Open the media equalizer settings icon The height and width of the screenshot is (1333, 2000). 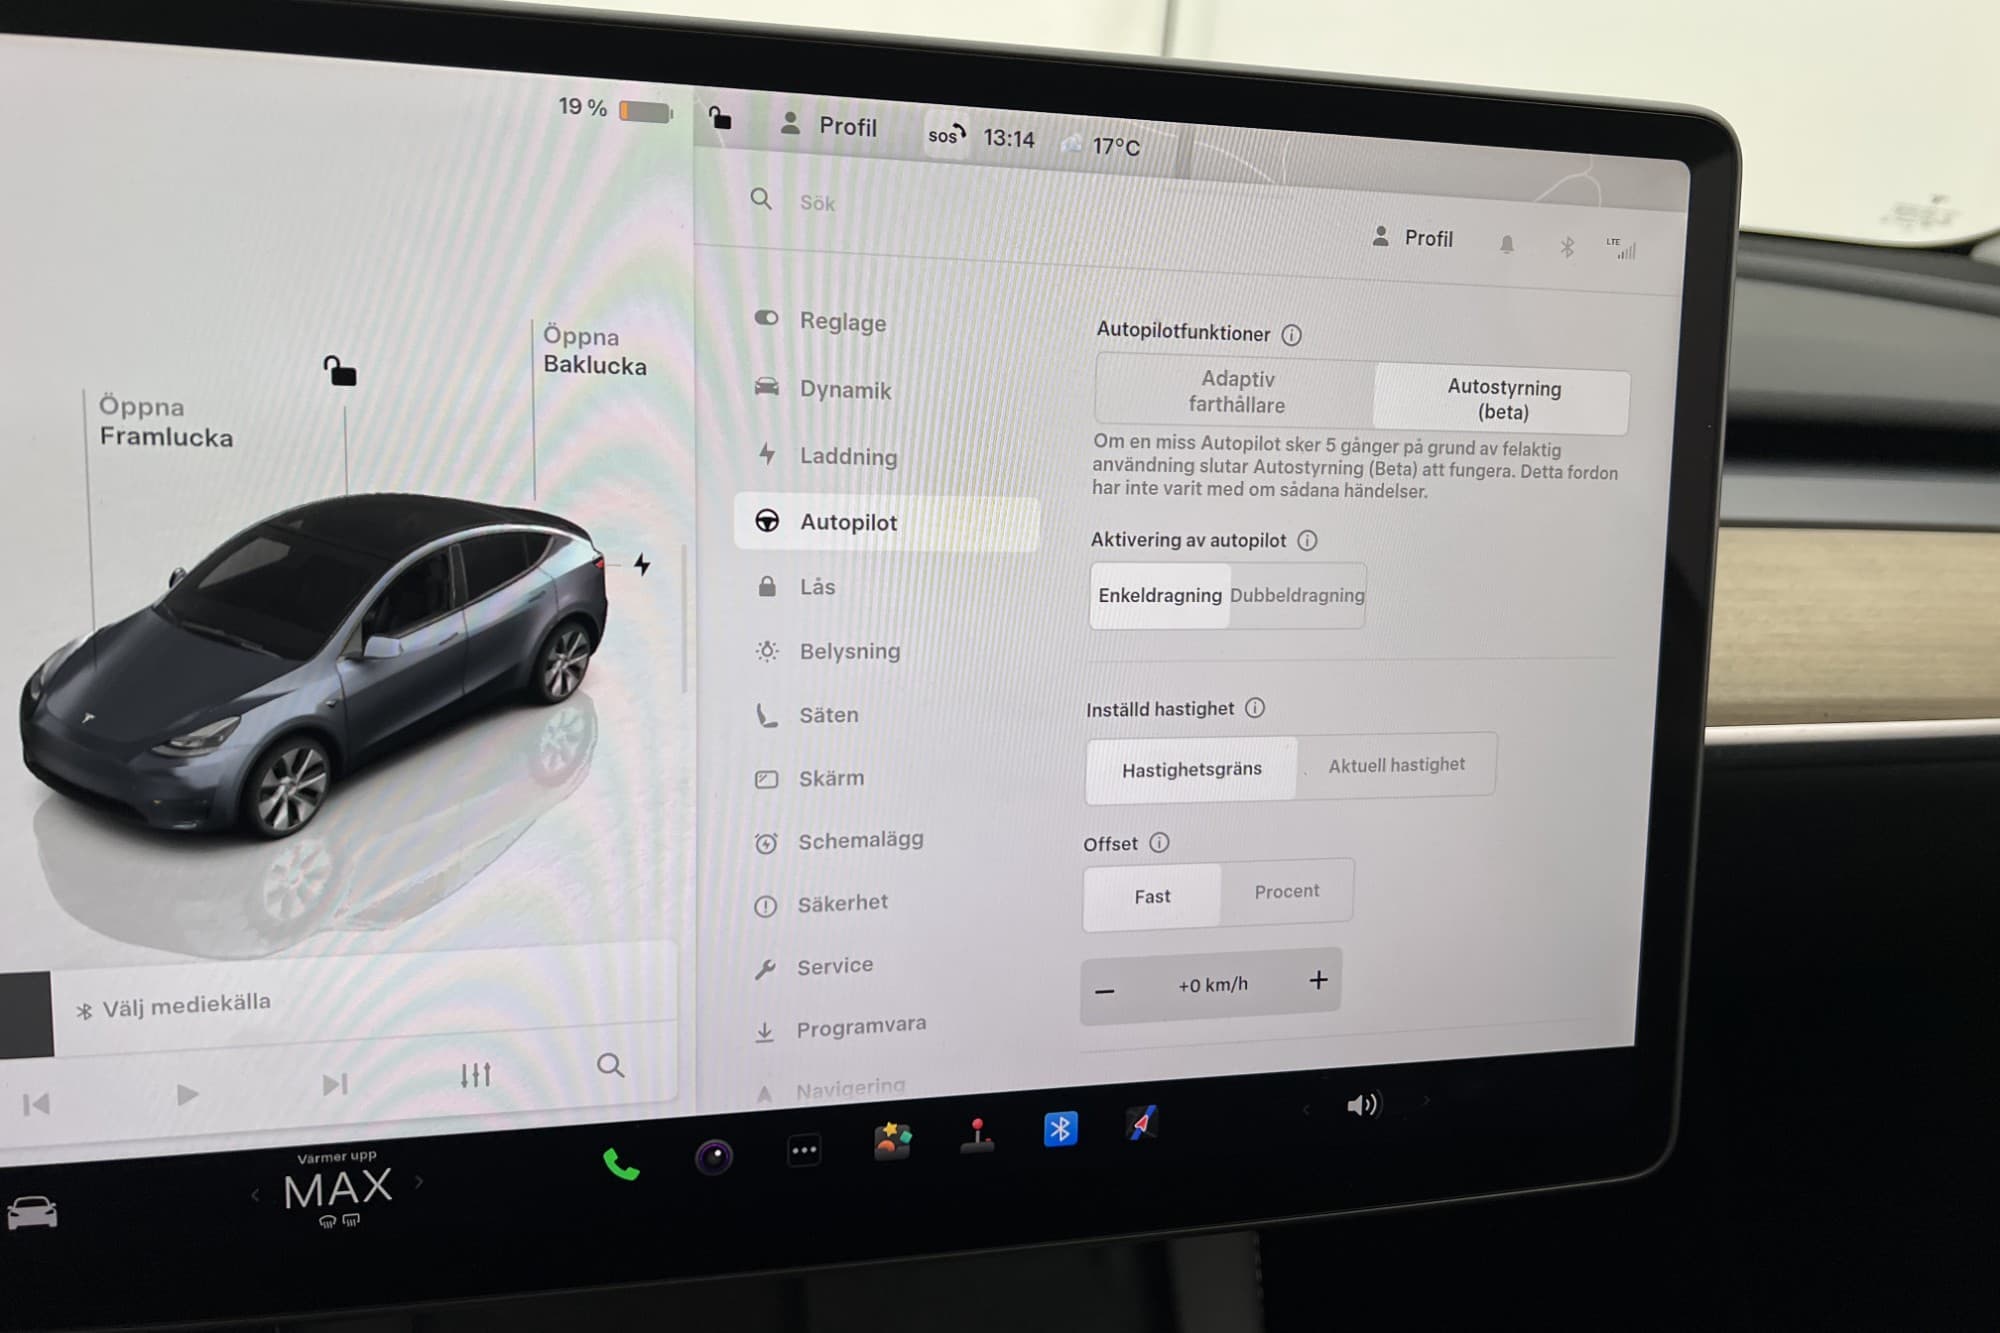click(475, 1075)
